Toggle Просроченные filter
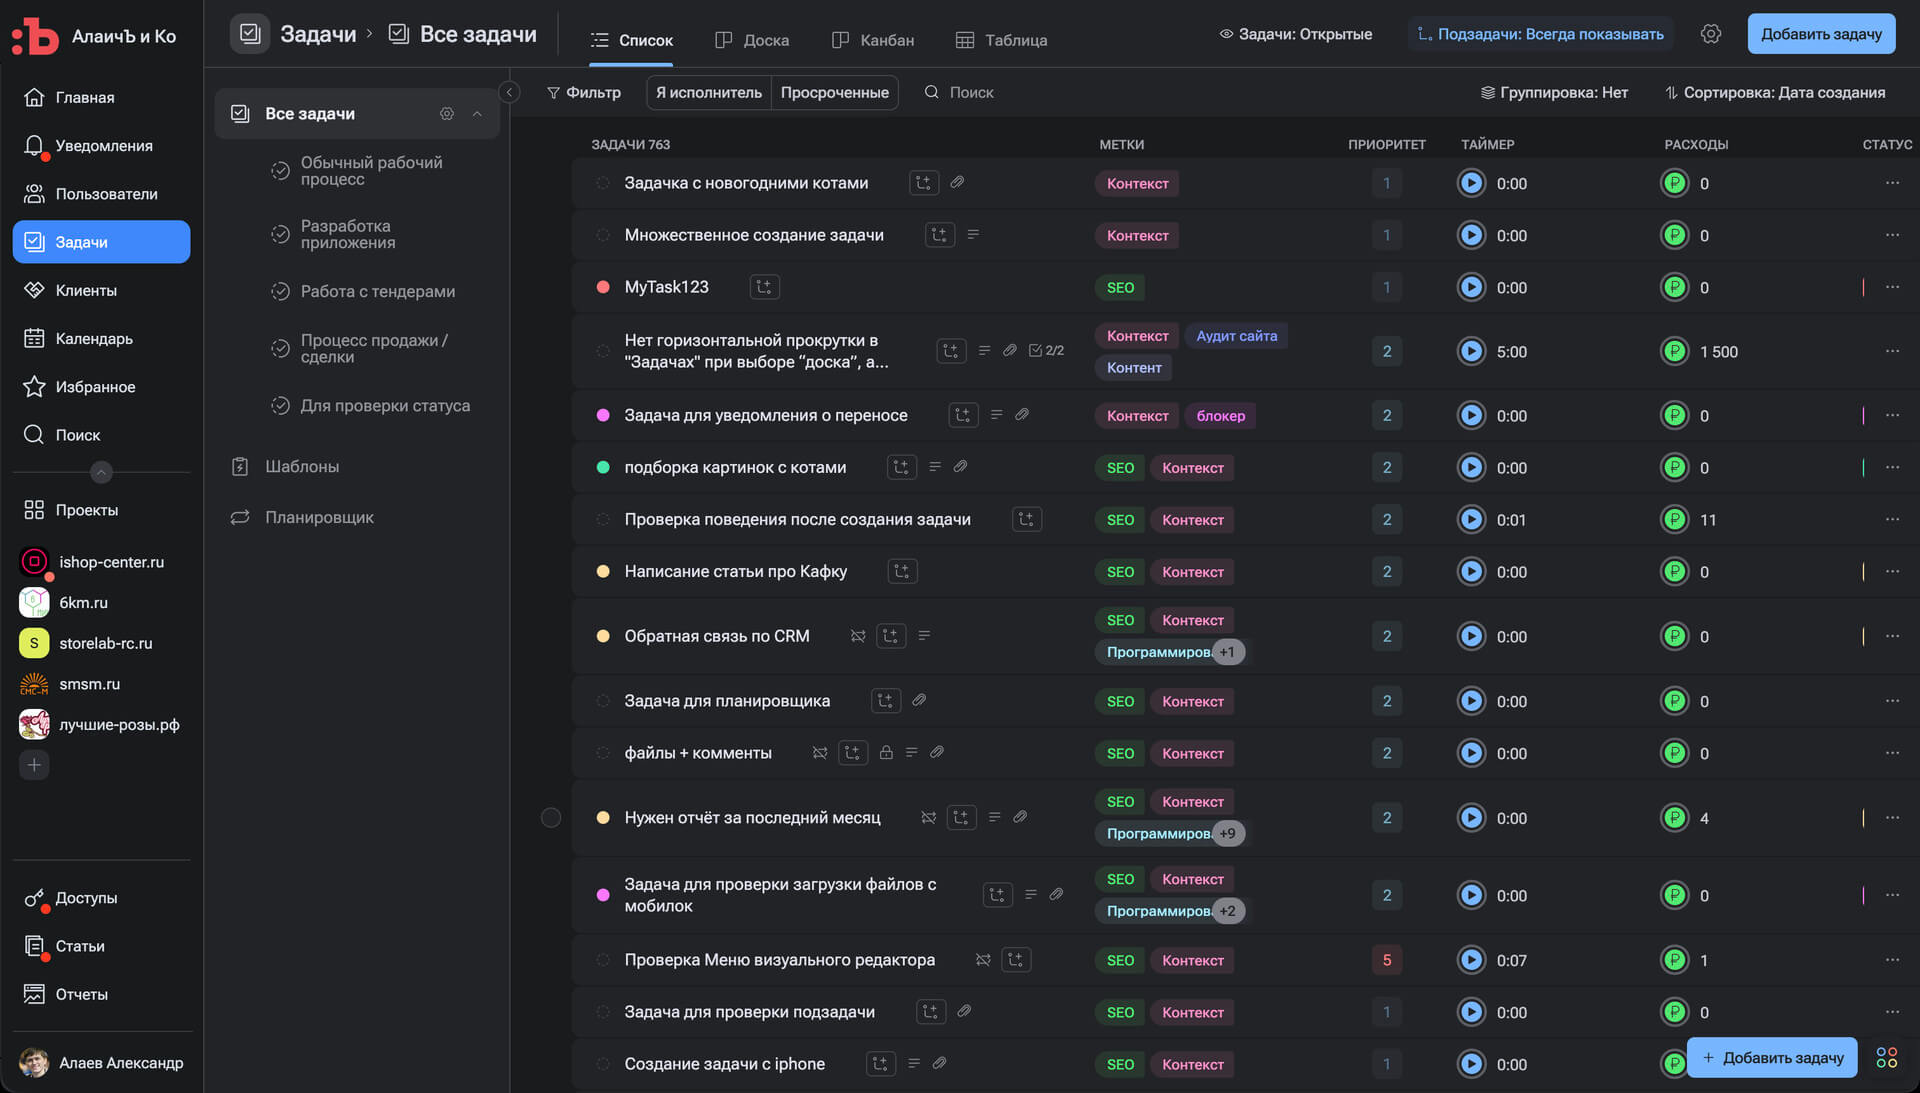The height and width of the screenshot is (1093, 1920). click(x=834, y=92)
